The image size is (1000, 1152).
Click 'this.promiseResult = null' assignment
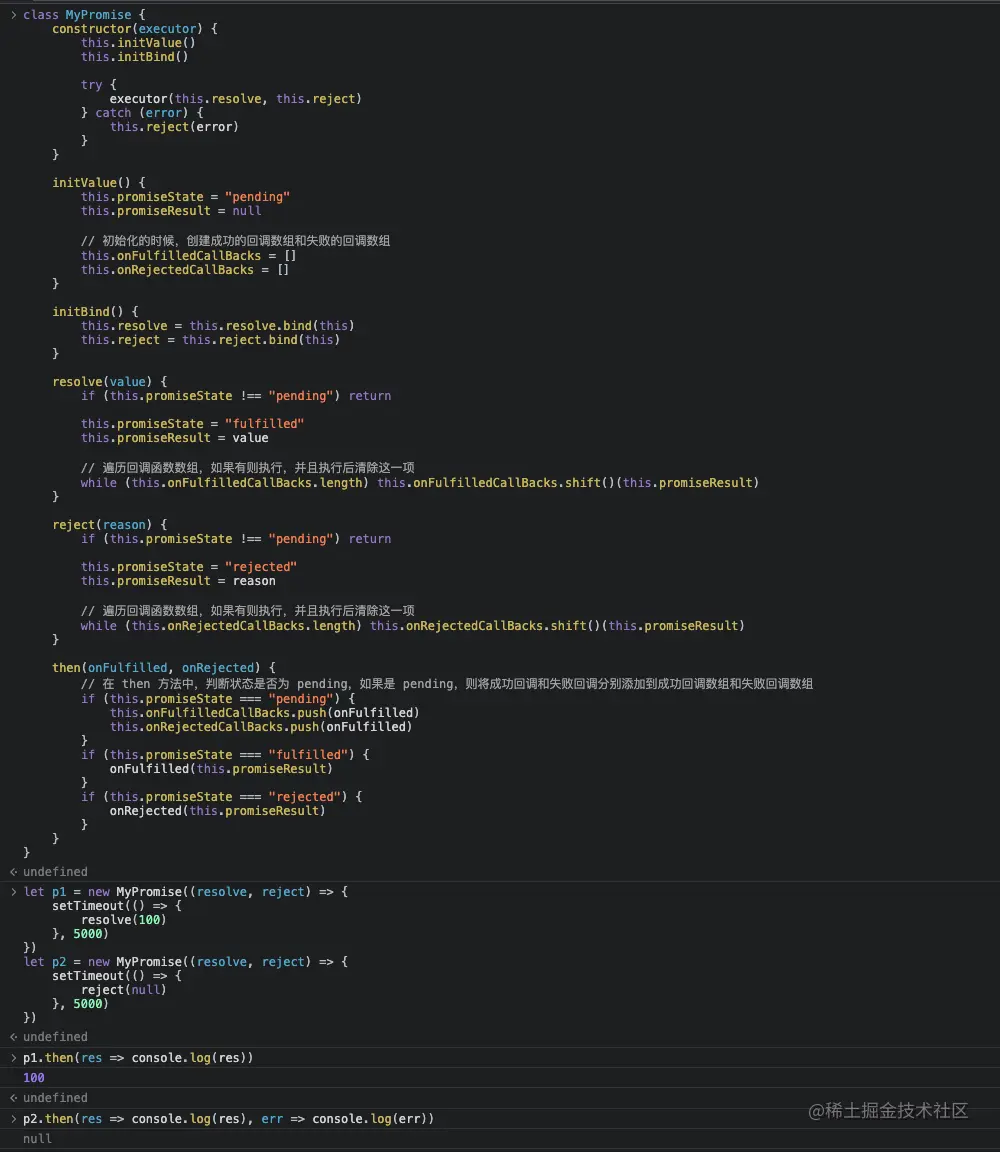[x=170, y=211]
